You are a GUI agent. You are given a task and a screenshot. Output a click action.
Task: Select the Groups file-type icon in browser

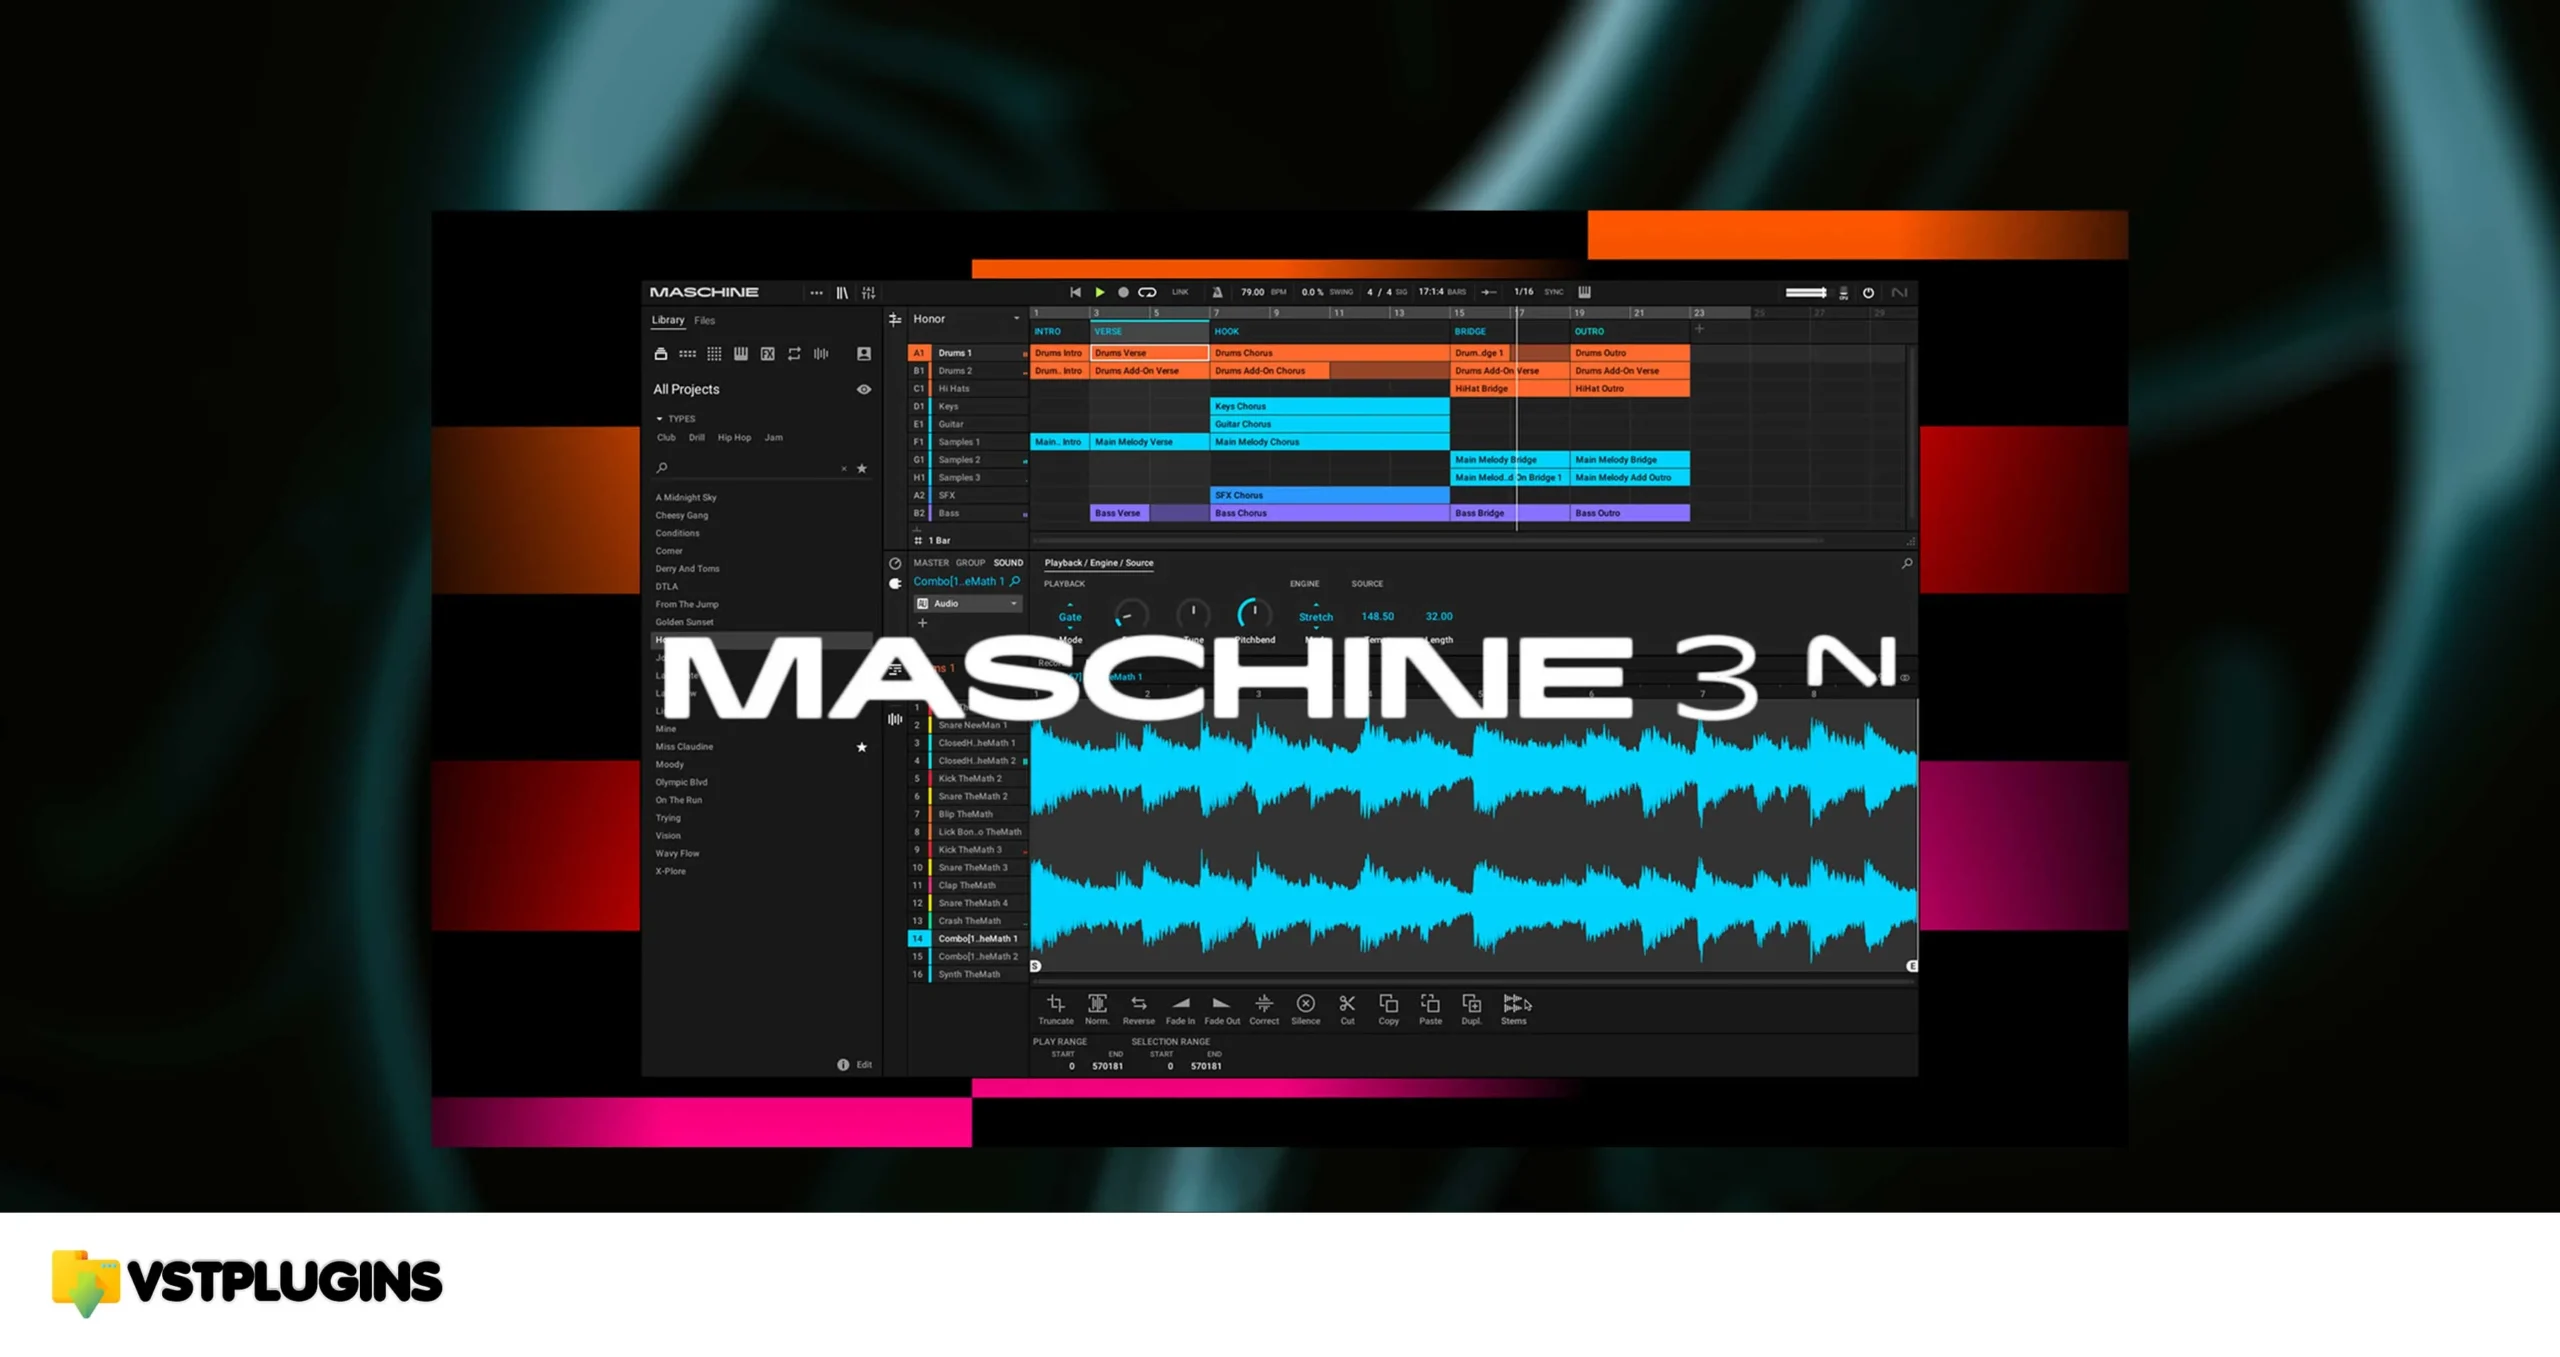tap(687, 354)
